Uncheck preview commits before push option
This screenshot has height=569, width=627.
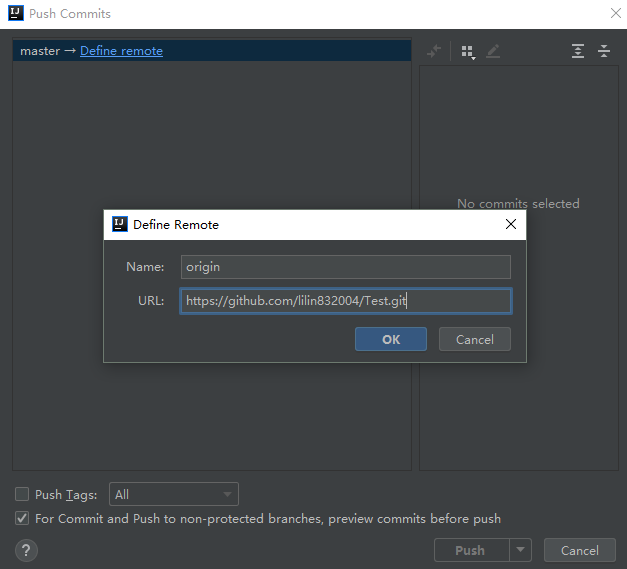click(x=22, y=519)
